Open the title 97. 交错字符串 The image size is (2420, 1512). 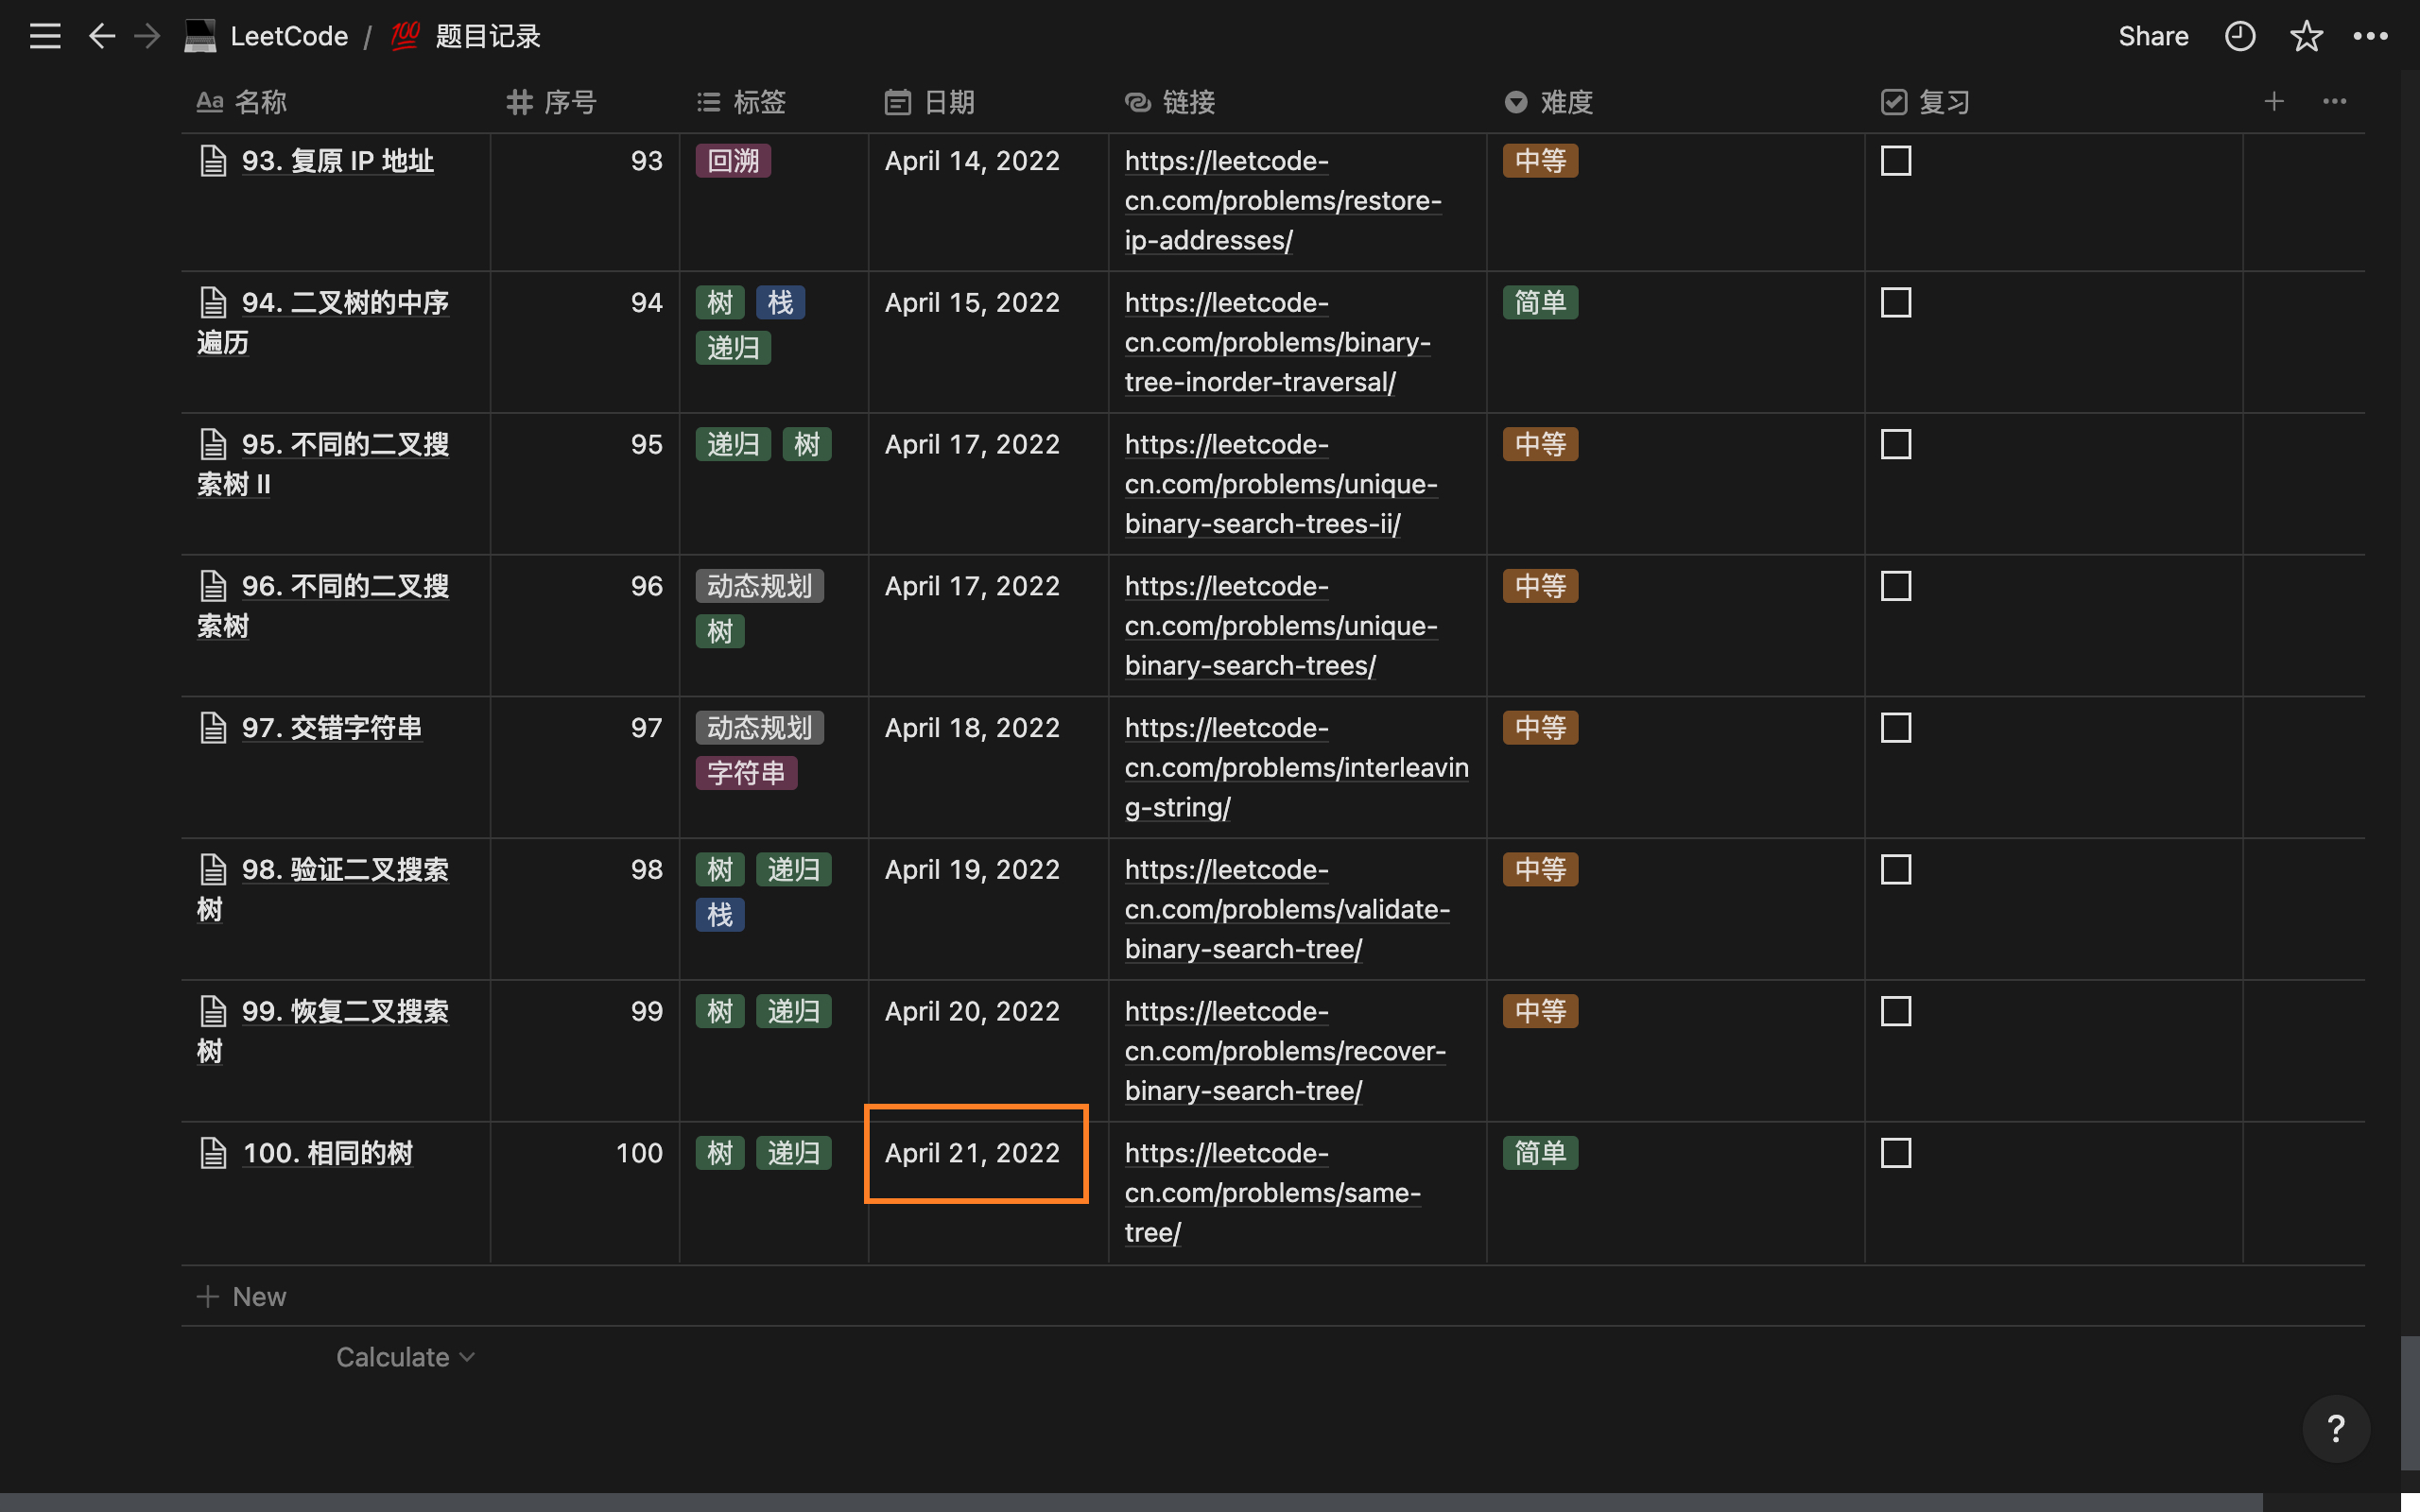click(x=331, y=728)
